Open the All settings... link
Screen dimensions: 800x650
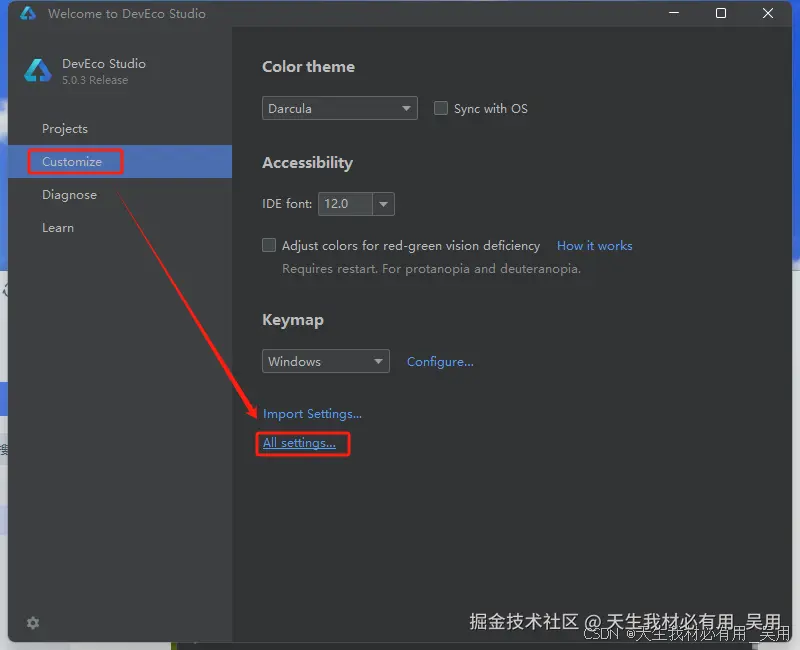point(299,443)
